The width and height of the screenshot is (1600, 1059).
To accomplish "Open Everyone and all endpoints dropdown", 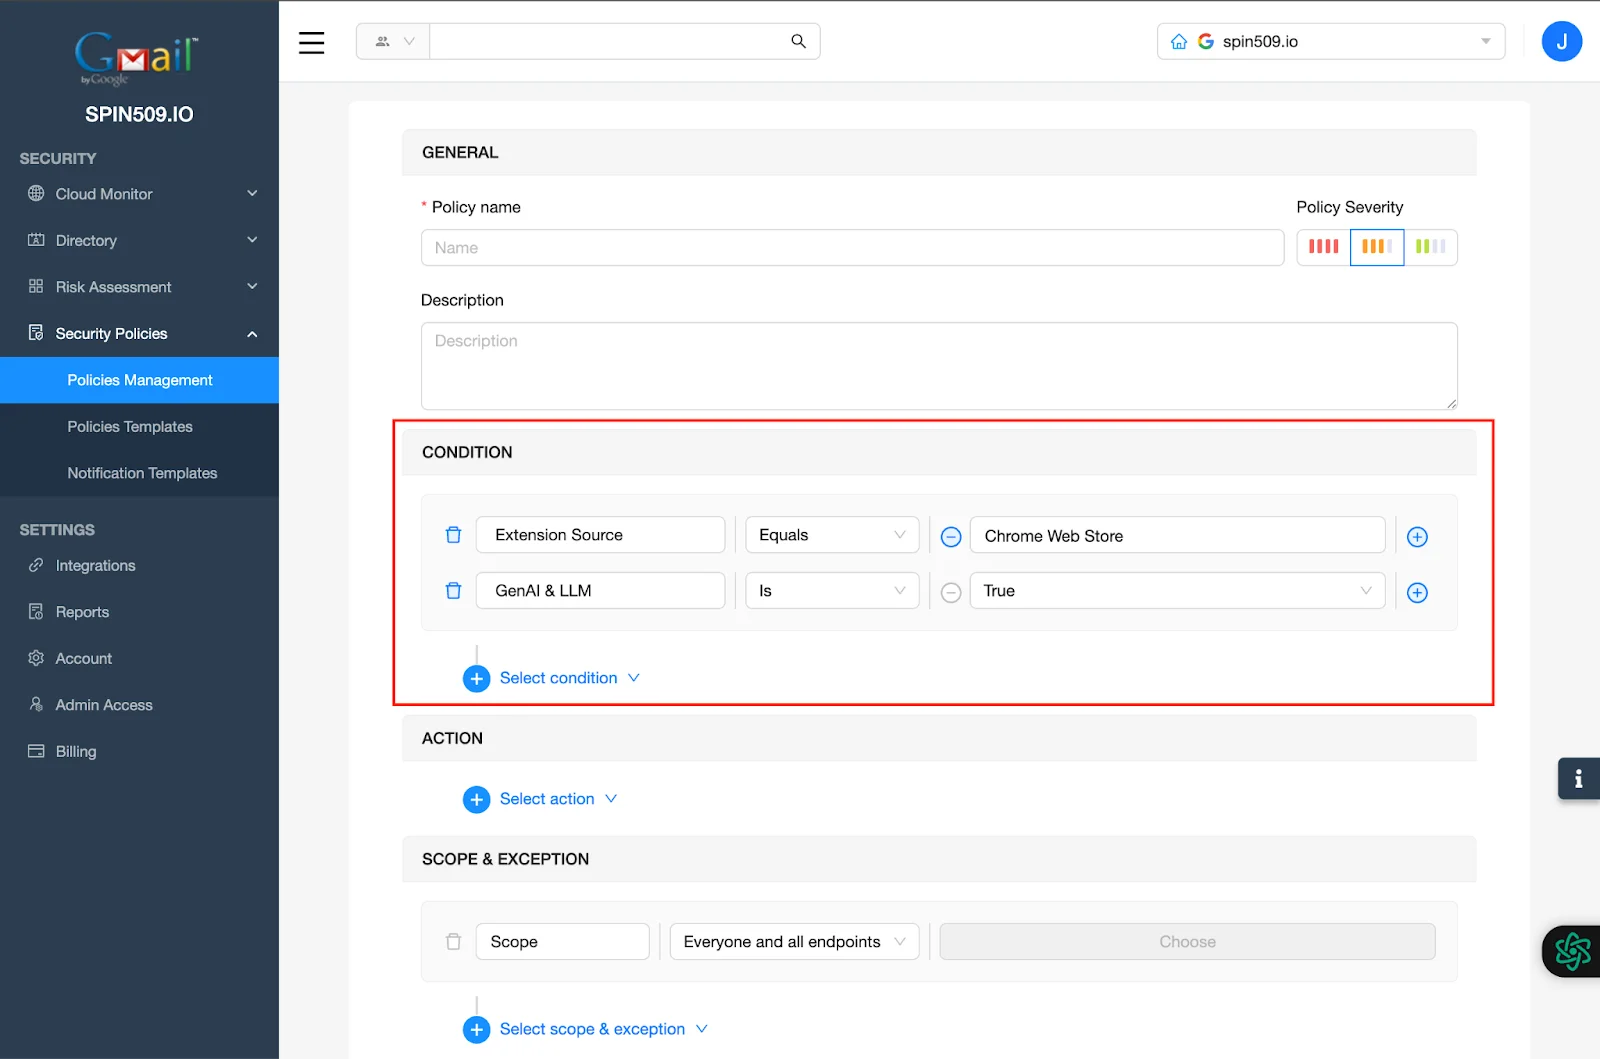I will [793, 941].
